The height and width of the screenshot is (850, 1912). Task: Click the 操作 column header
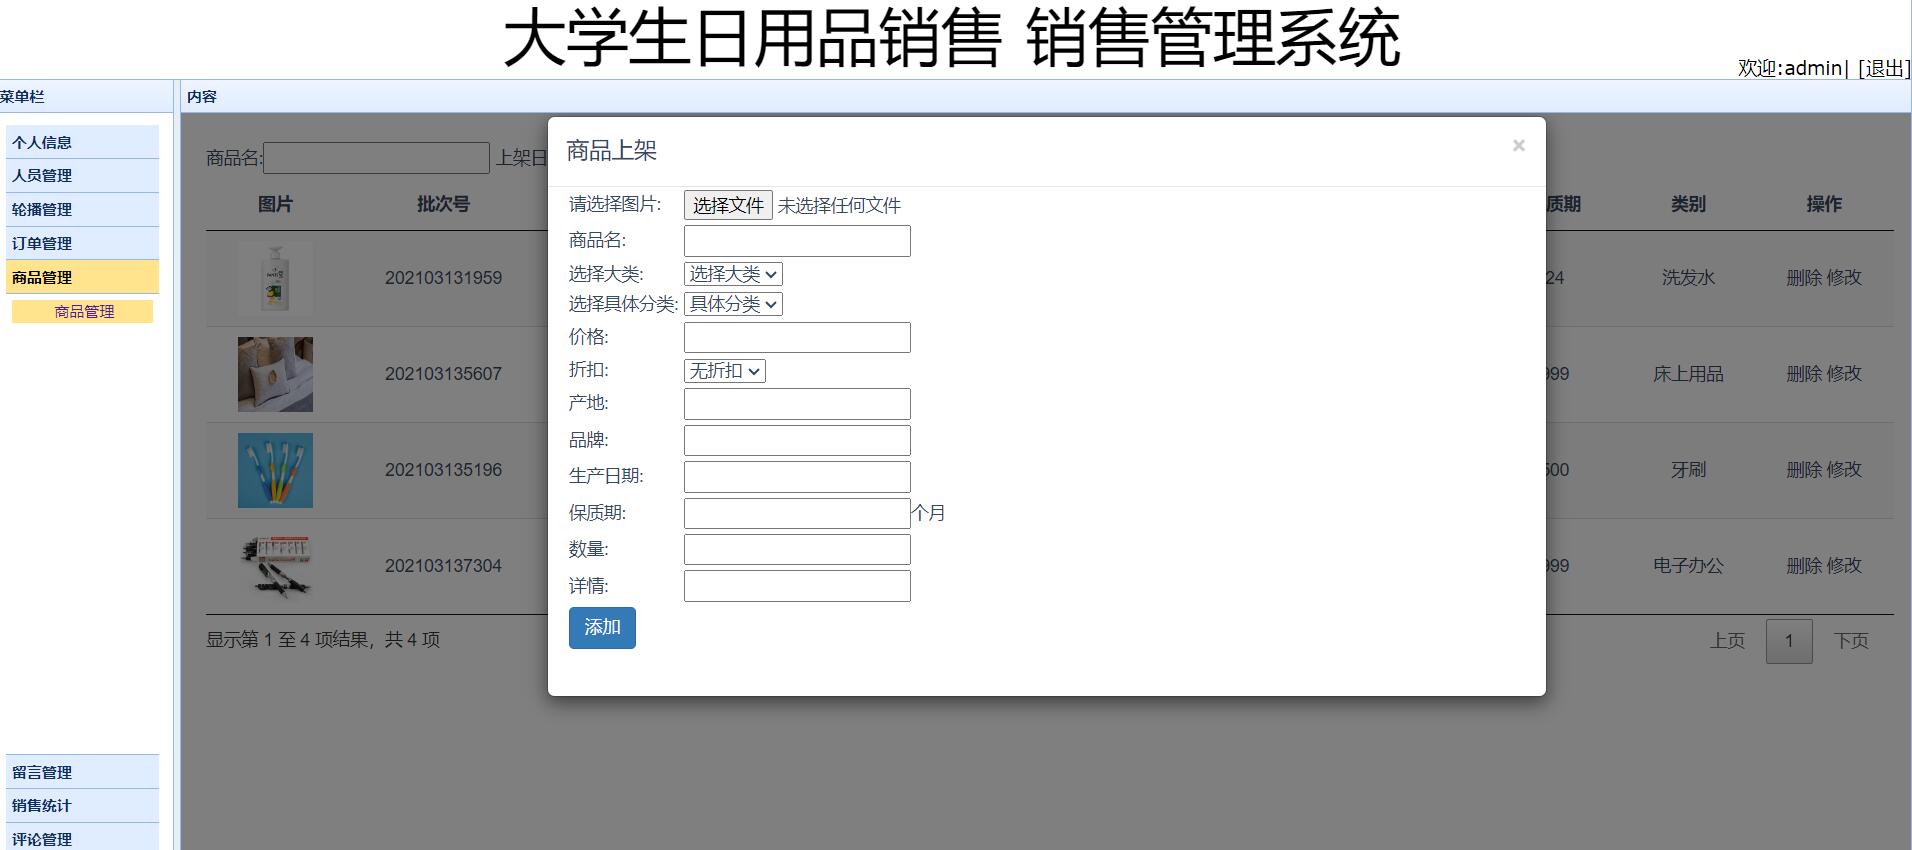[1824, 204]
